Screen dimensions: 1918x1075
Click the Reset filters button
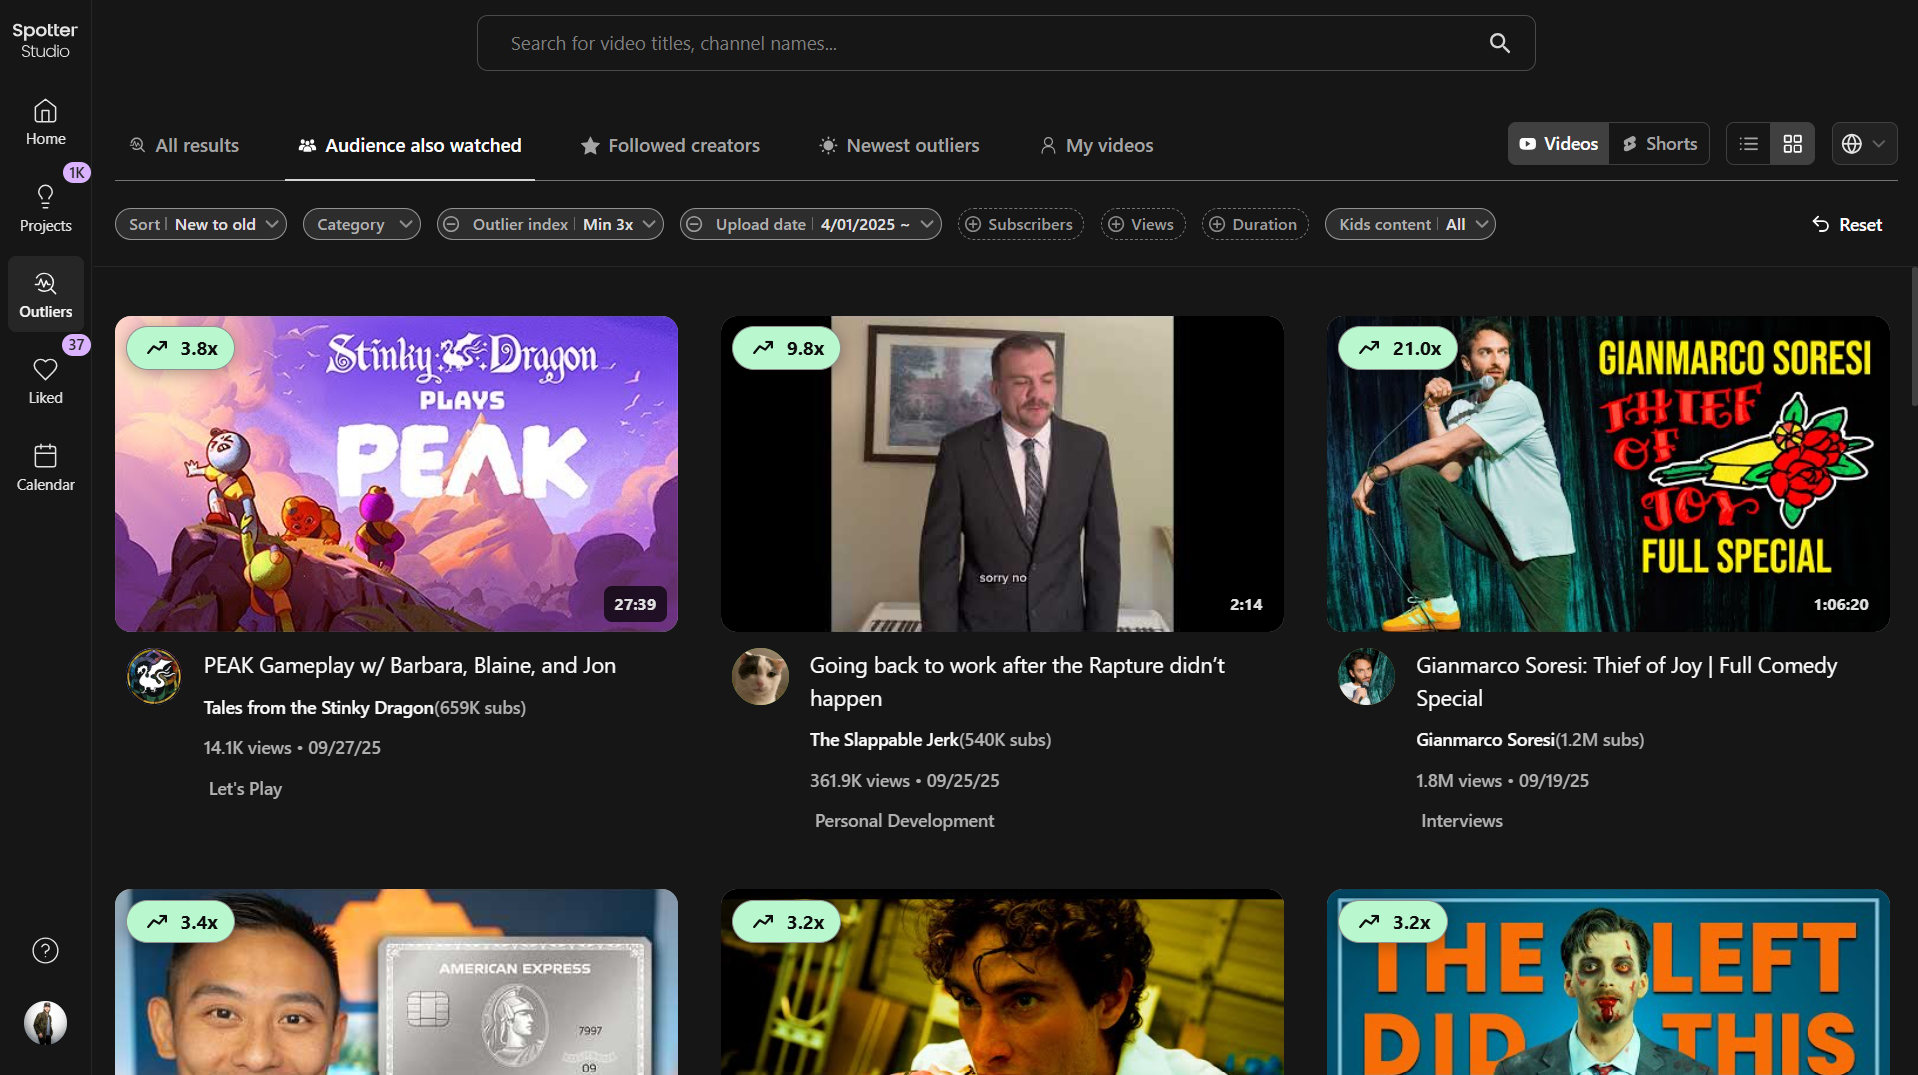[1847, 225]
